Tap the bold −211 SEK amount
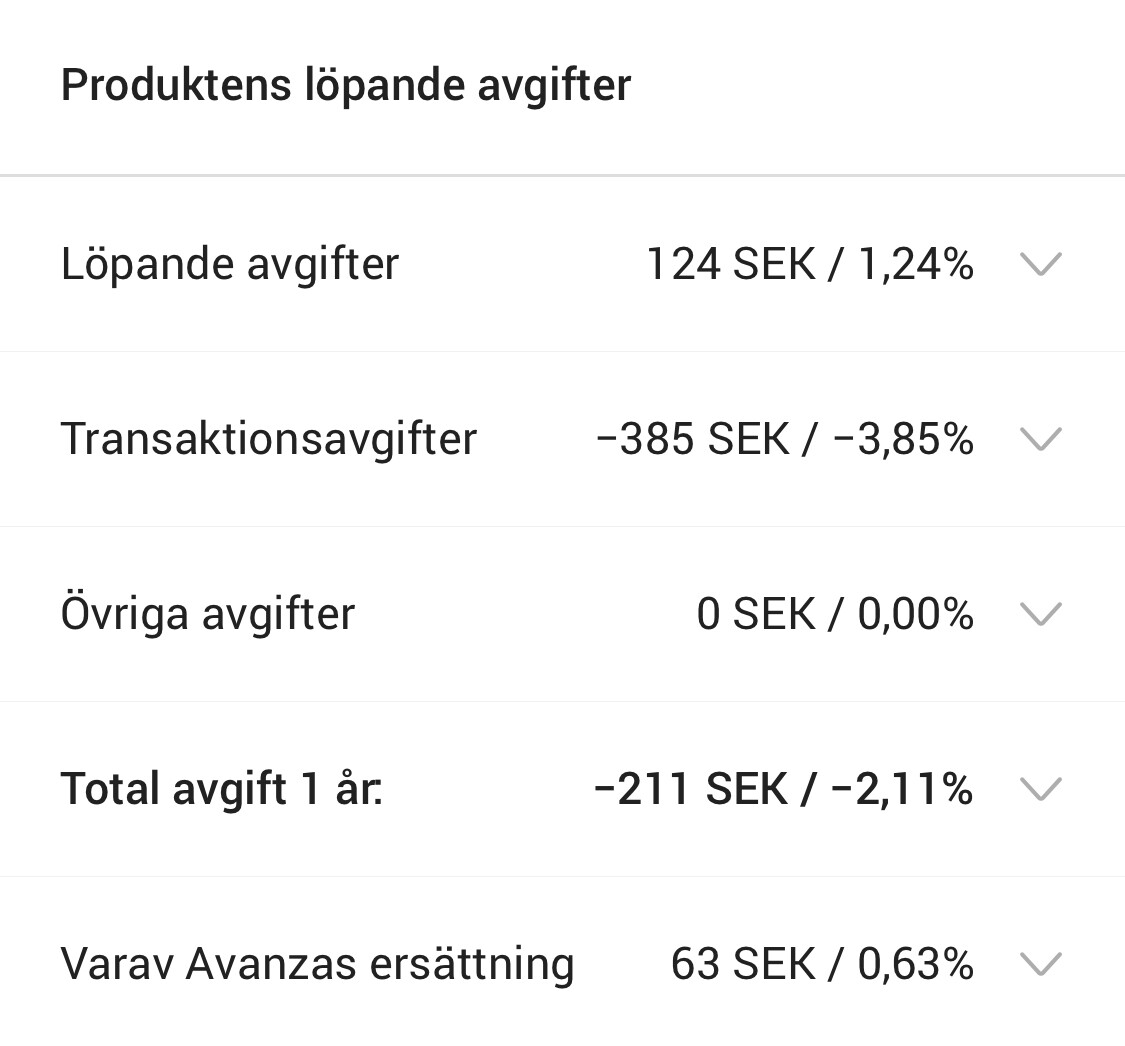Image resolution: width=1125 pixels, height=1046 pixels. (690, 789)
